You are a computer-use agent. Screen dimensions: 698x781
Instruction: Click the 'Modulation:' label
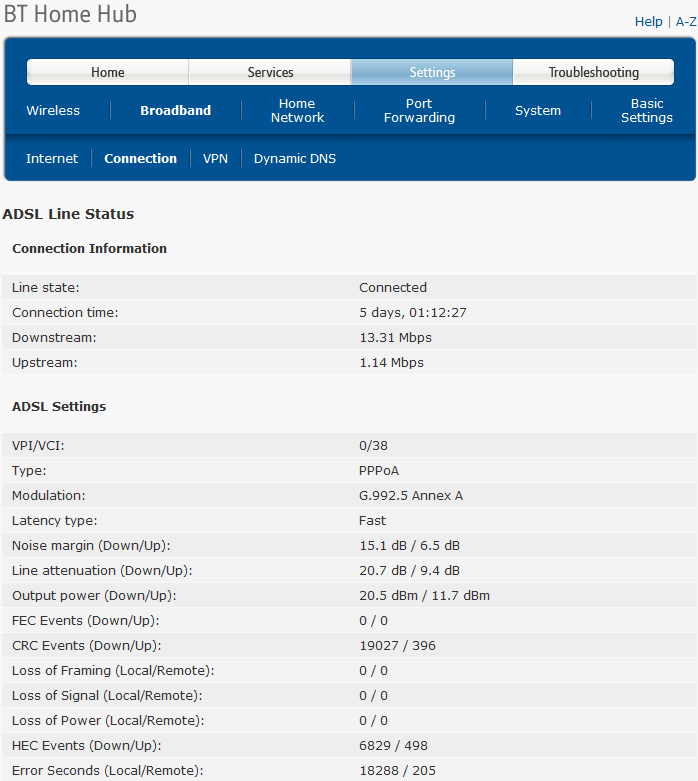(x=49, y=495)
